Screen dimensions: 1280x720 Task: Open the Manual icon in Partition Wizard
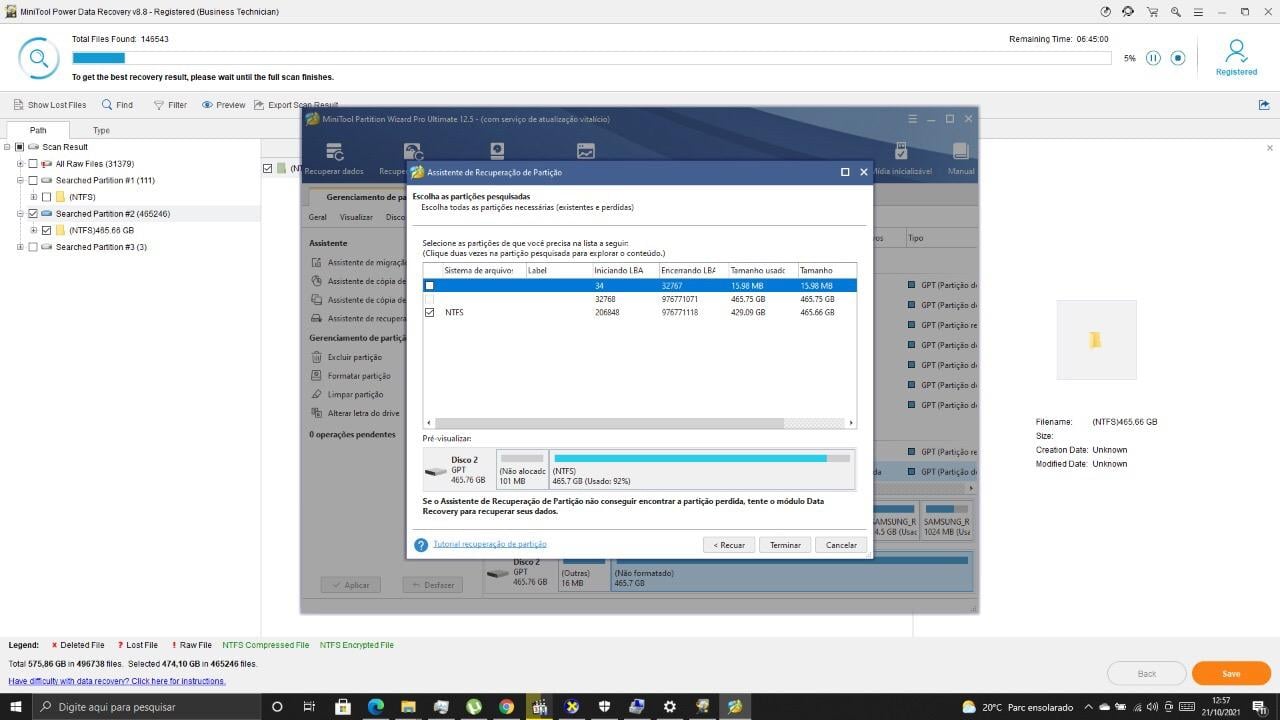[960, 158]
